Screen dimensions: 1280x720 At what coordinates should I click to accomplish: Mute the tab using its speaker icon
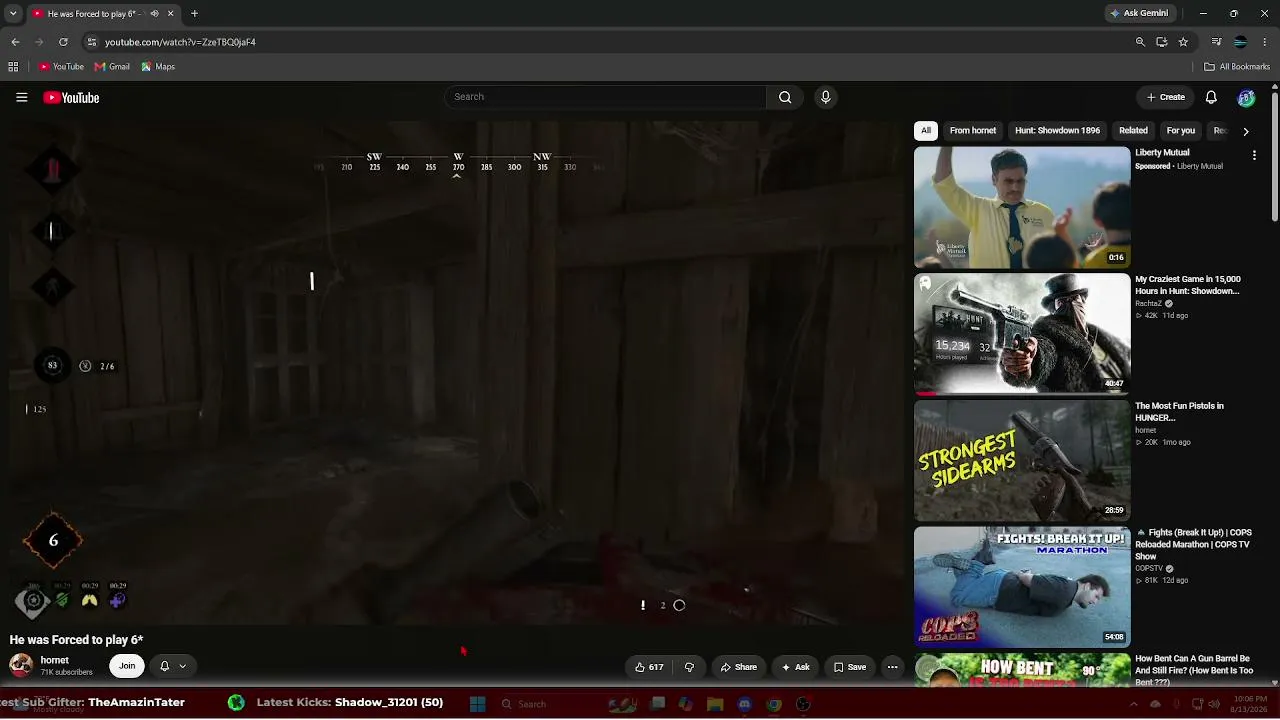click(154, 14)
